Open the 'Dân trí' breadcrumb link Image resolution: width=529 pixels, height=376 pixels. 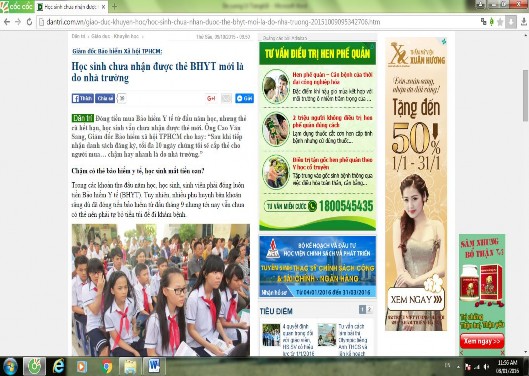(78, 36)
